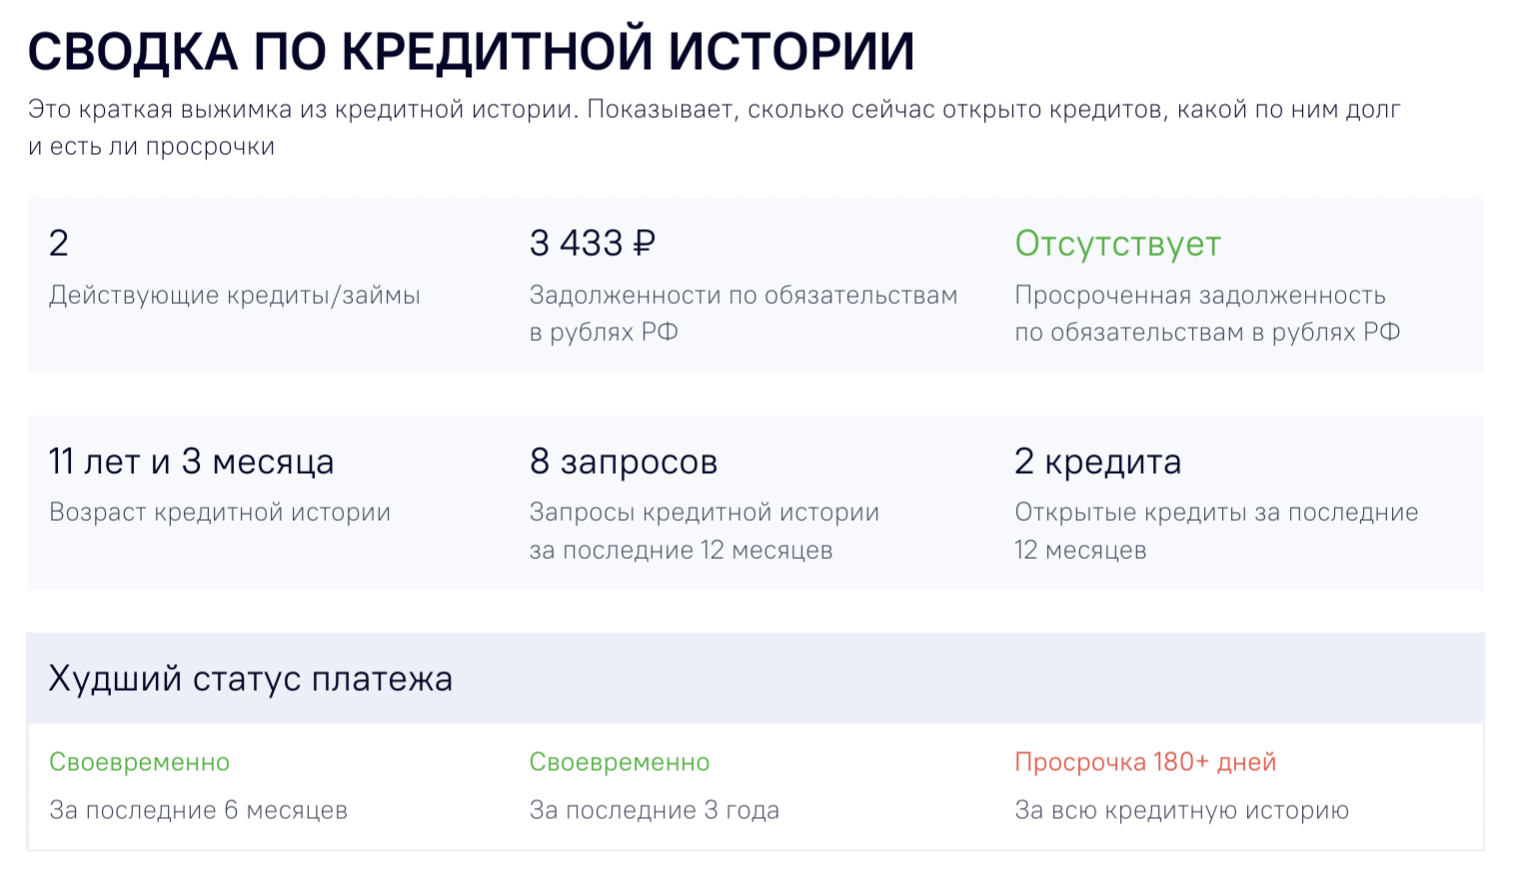Click the label 'За всю кредитную историю'
Screen dimensions: 1514x888
tap(1182, 810)
